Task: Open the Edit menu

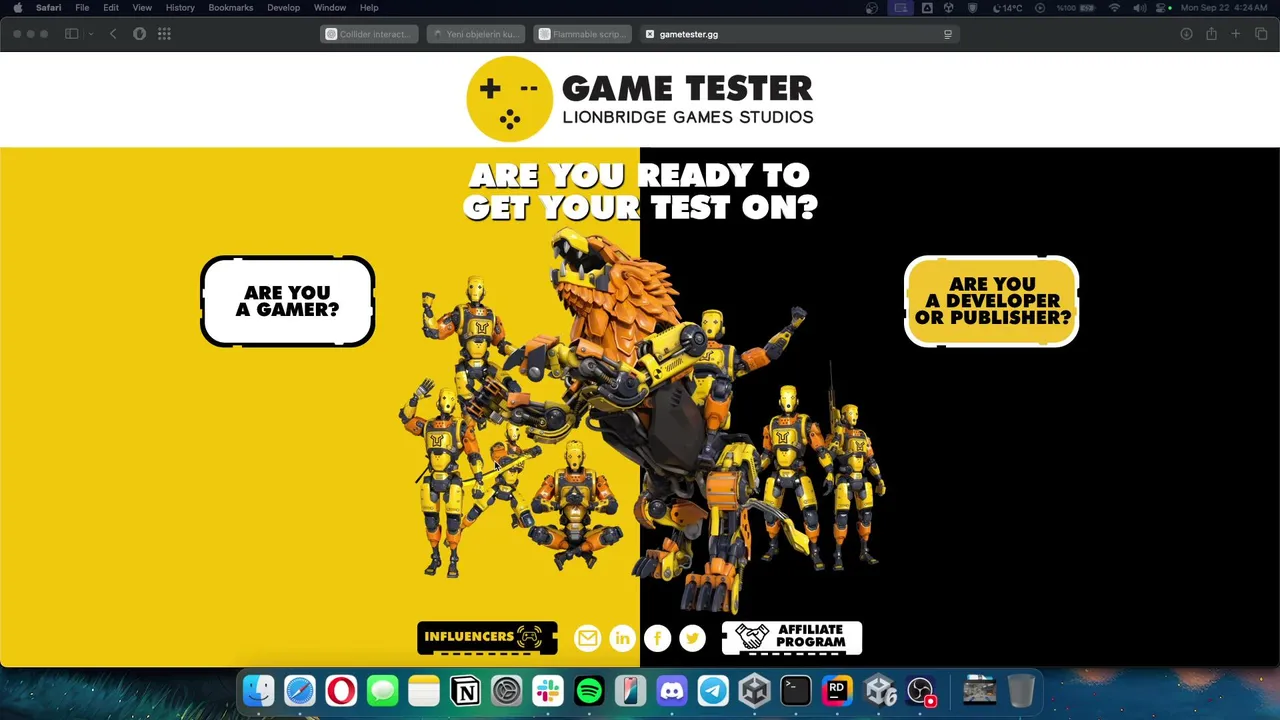Action: click(111, 8)
